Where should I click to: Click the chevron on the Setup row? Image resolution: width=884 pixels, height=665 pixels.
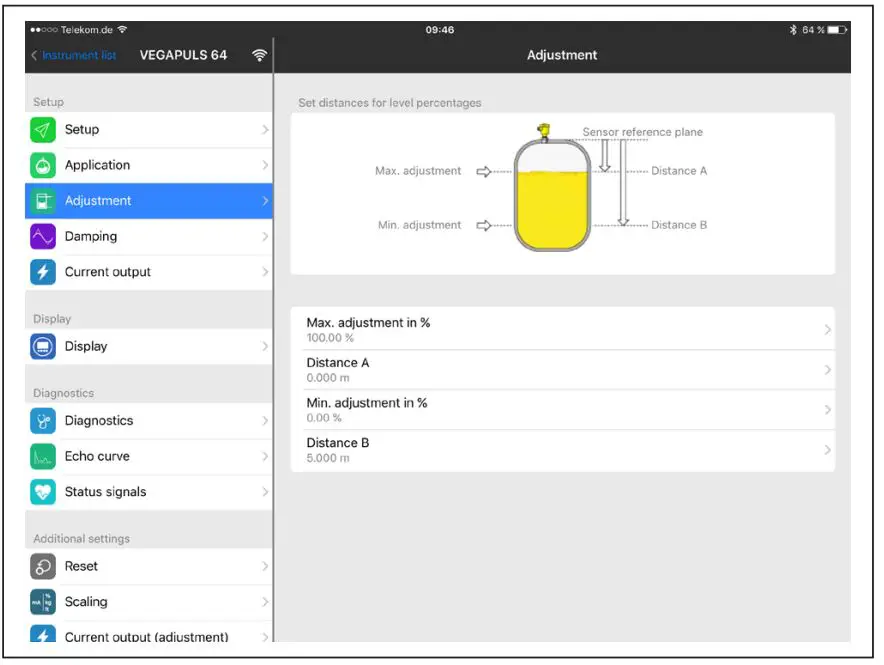click(x=265, y=130)
